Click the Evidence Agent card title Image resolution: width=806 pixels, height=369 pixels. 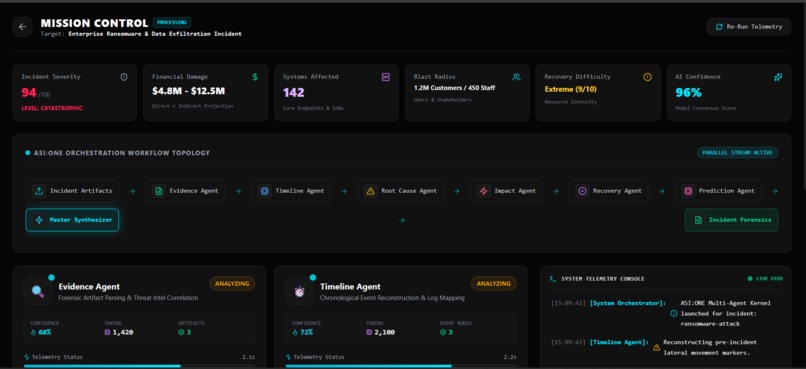pyautogui.click(x=89, y=287)
